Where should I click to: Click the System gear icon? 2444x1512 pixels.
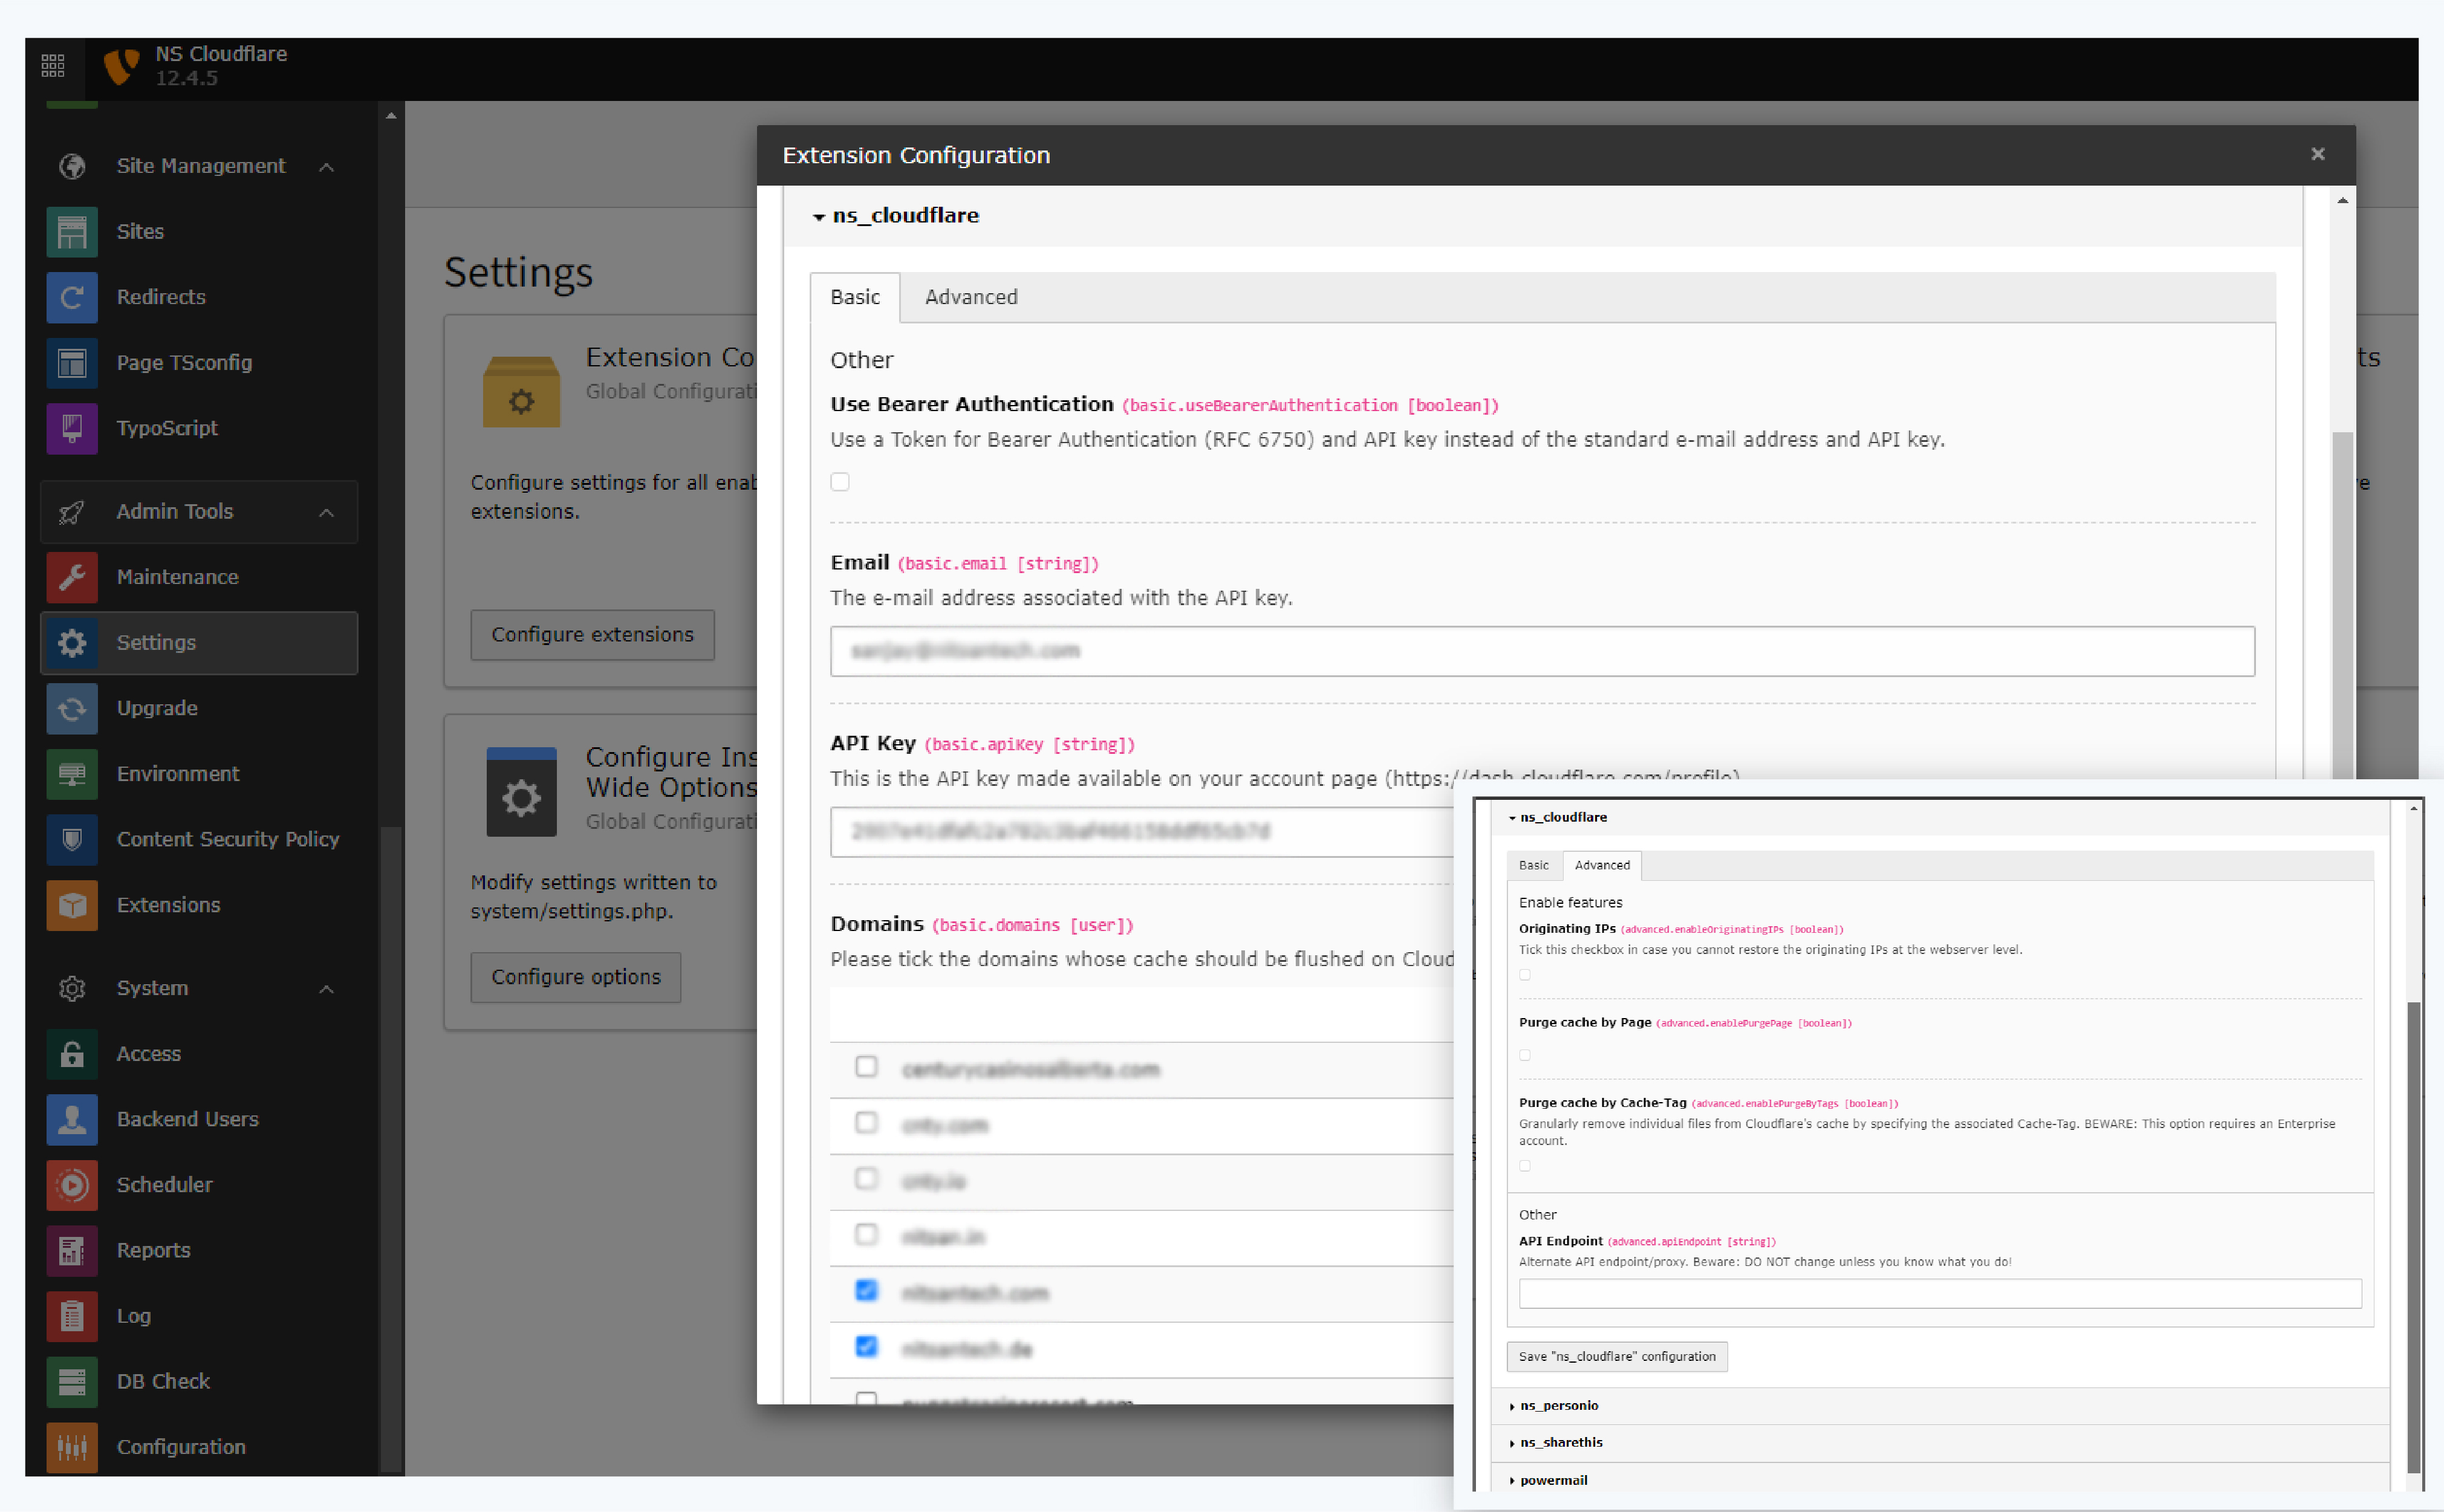(x=72, y=988)
